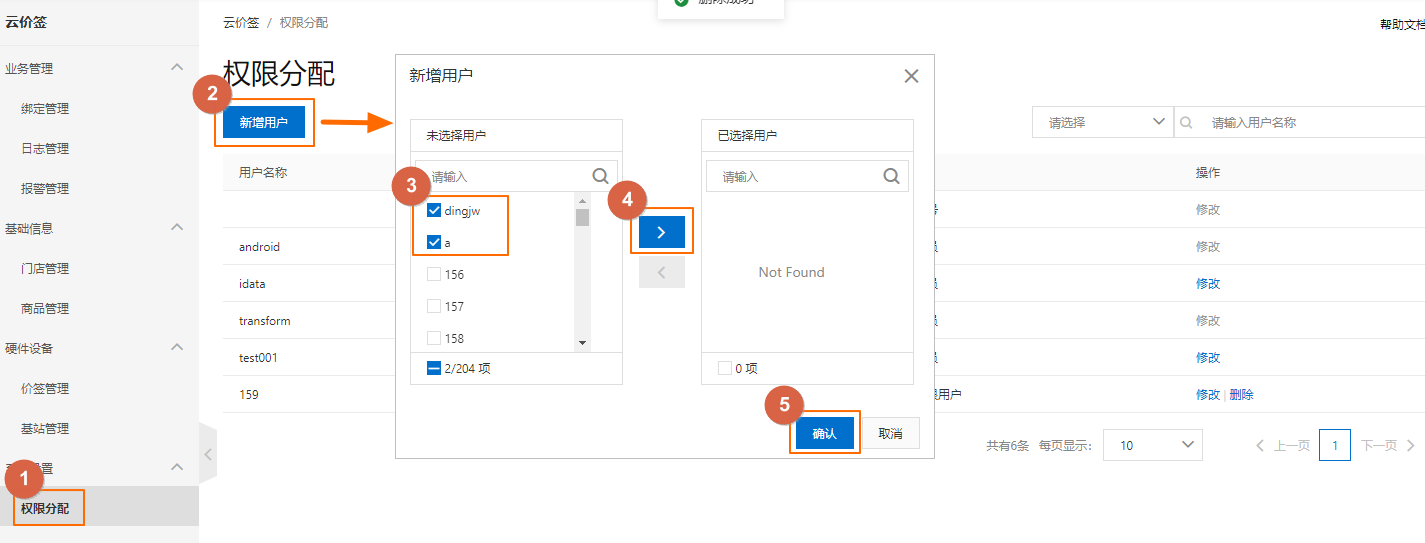
Task: Check the 156 user checkbox
Action: coord(434,274)
